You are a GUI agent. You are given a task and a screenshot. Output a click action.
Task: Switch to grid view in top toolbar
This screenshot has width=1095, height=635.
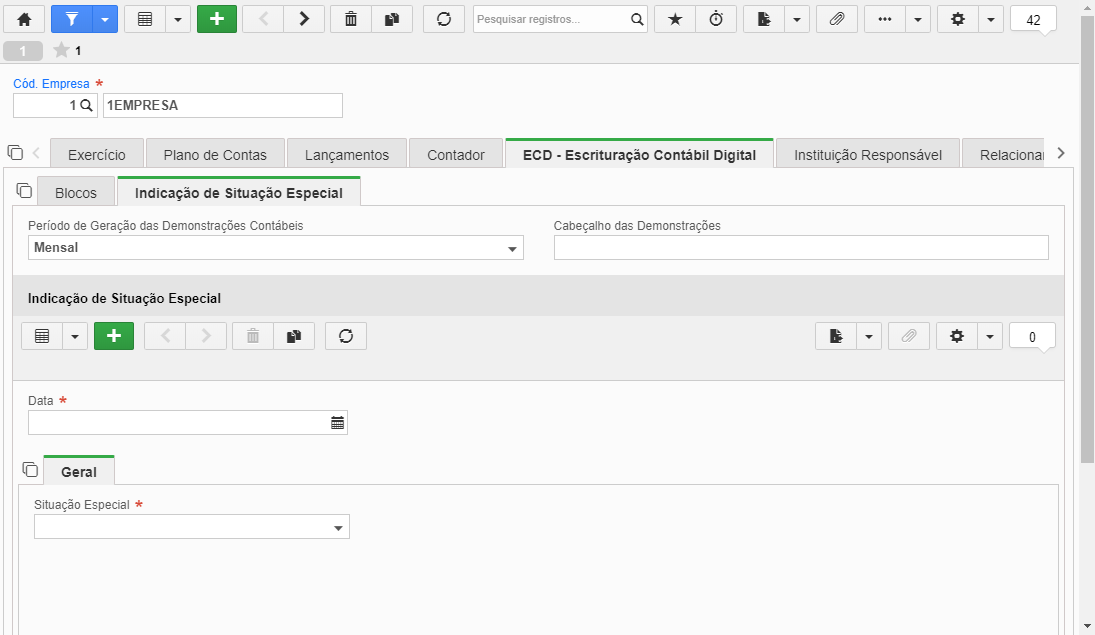click(x=145, y=20)
